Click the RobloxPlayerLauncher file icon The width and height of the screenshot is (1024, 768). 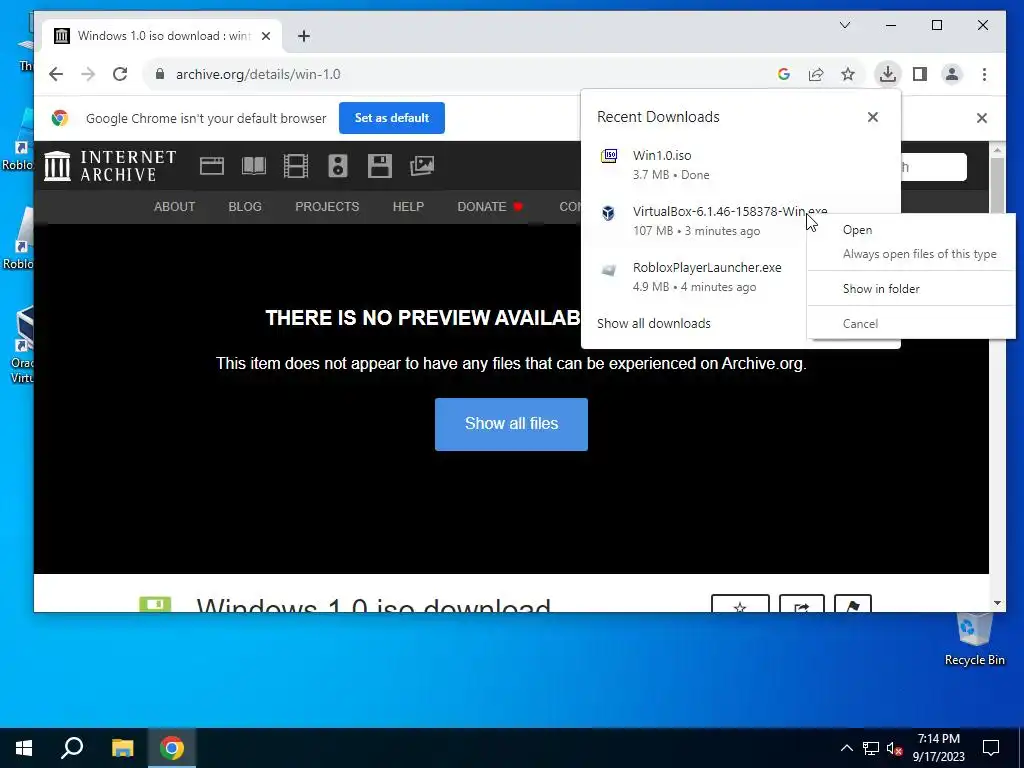coord(608,269)
